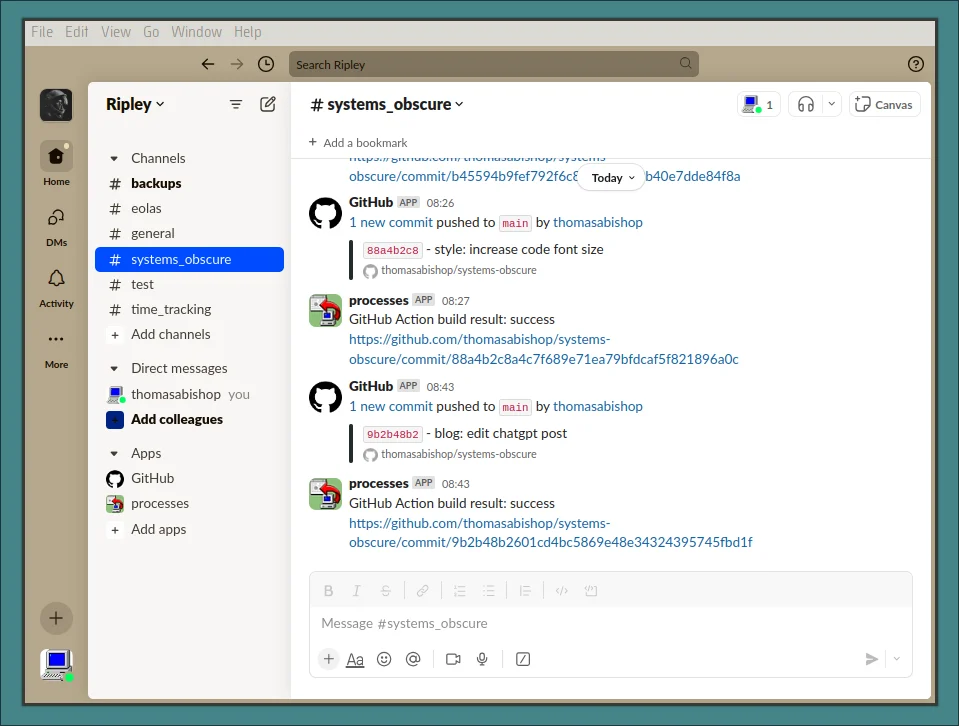Open the Window menu
This screenshot has height=726, width=959.
(x=196, y=31)
